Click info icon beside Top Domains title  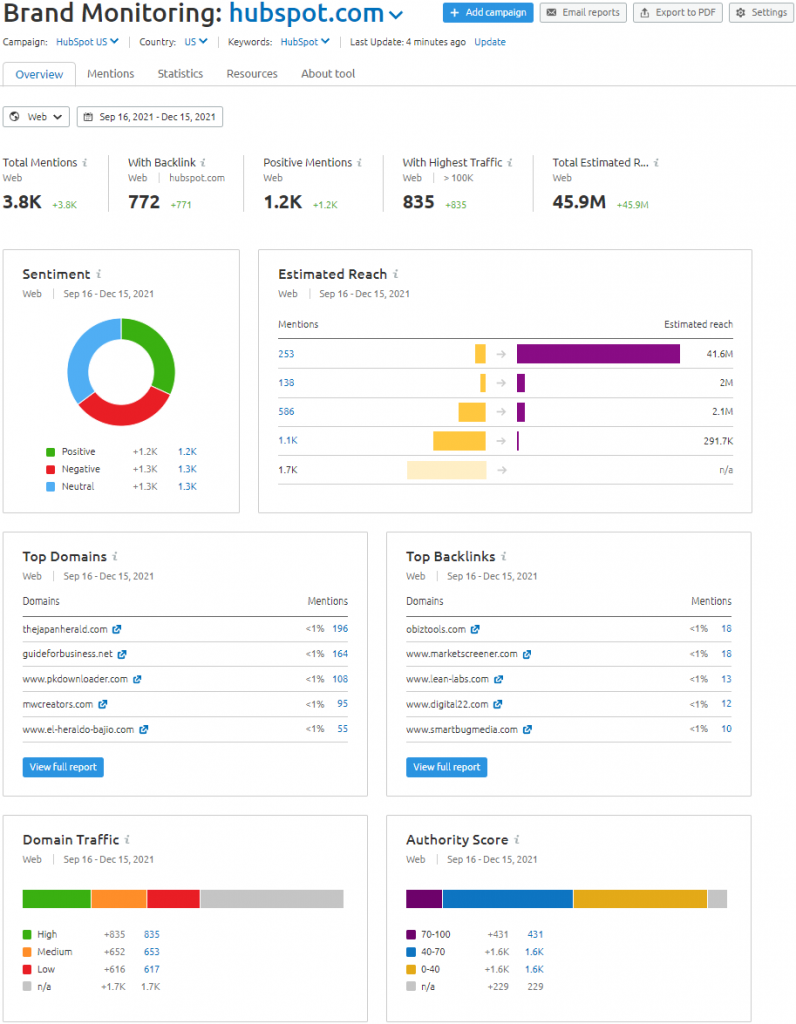click(115, 556)
